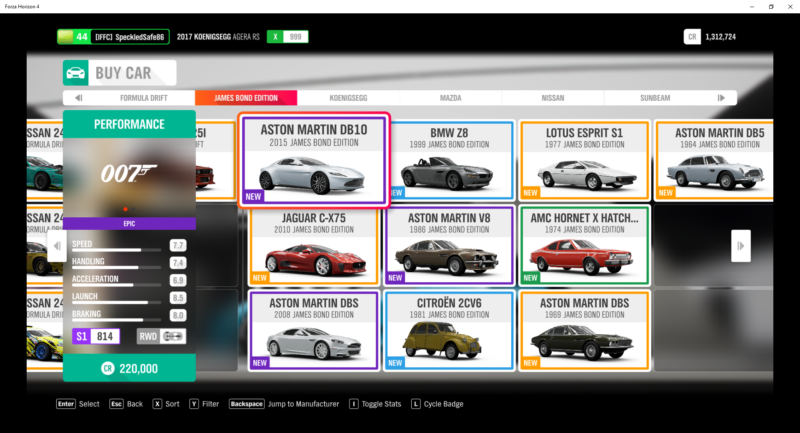Click the CR credits icon at top right

coord(692,37)
